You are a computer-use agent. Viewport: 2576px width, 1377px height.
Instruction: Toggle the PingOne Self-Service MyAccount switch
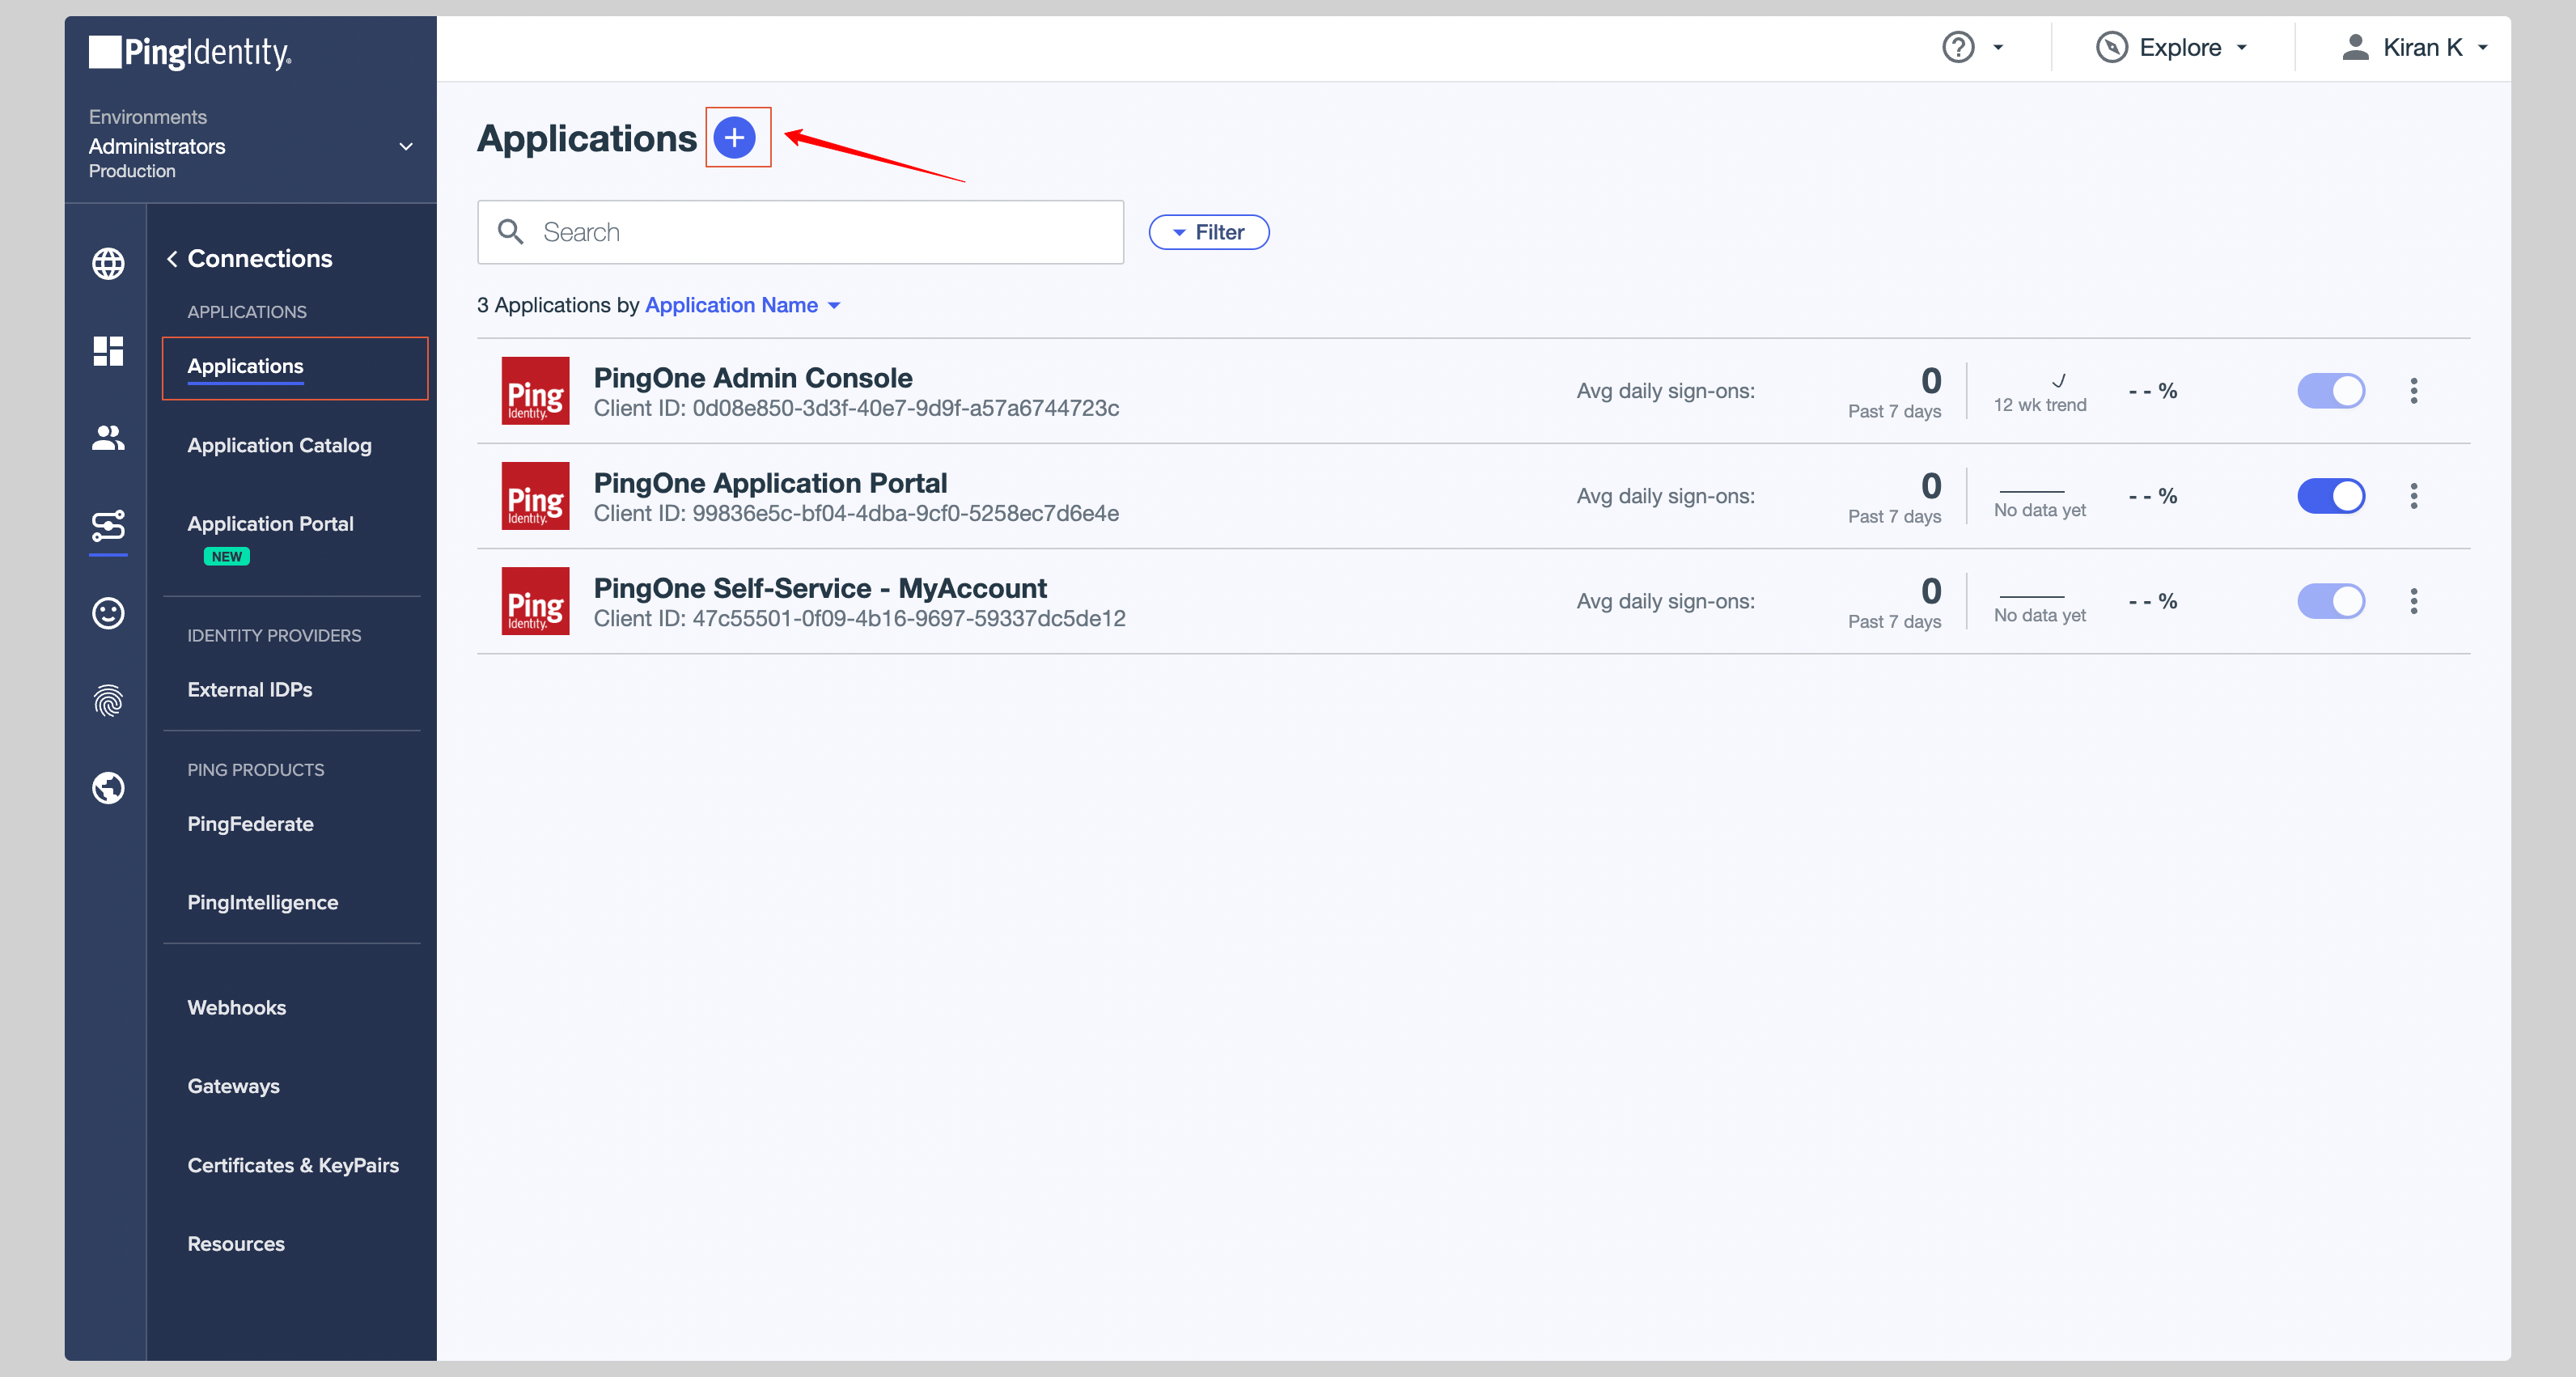[x=2330, y=601]
